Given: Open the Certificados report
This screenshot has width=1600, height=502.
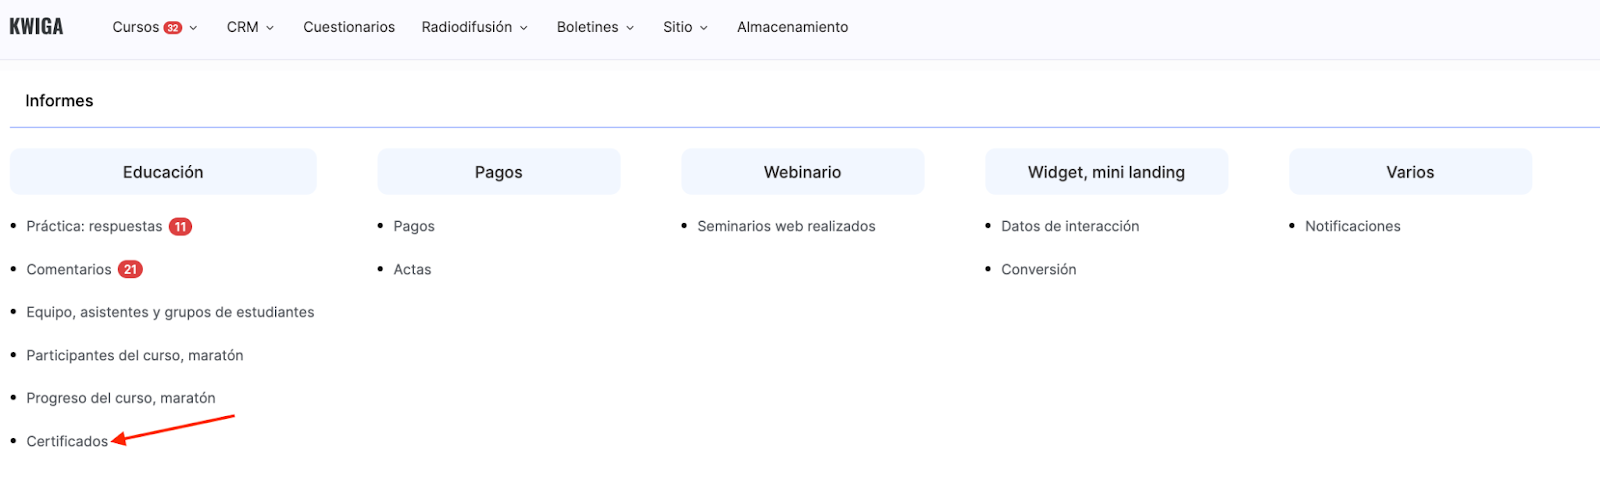Looking at the screenshot, I should 67,442.
